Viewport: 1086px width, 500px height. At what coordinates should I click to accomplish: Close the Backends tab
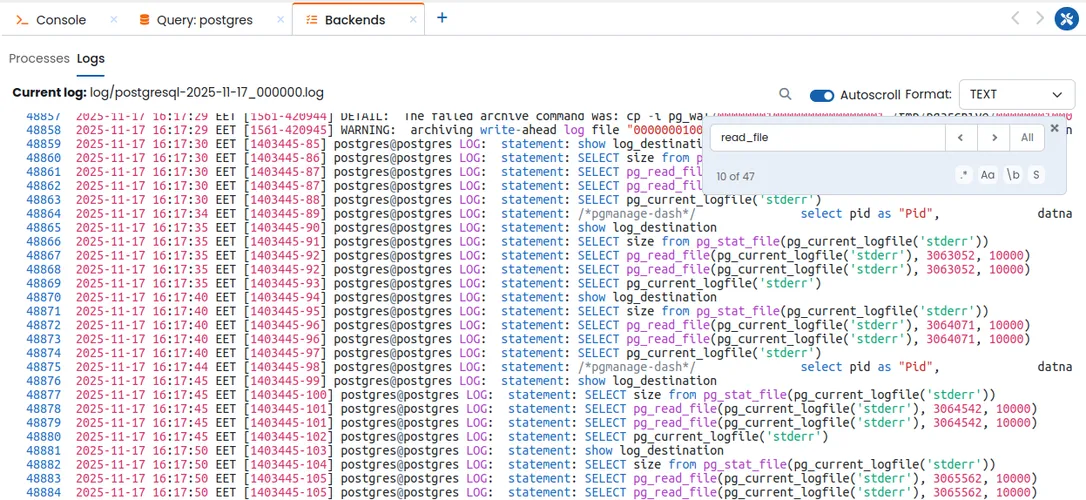(410, 20)
